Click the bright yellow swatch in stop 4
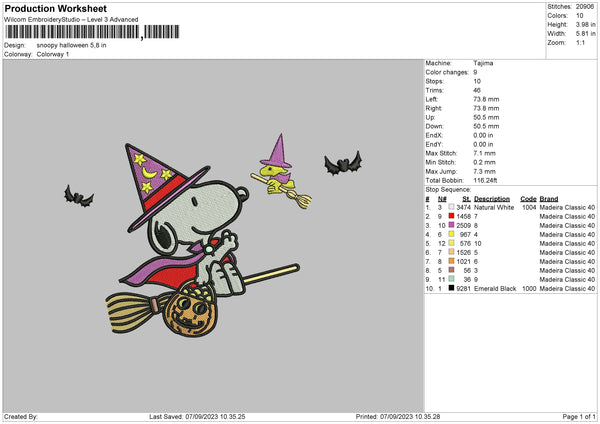 coord(451,234)
